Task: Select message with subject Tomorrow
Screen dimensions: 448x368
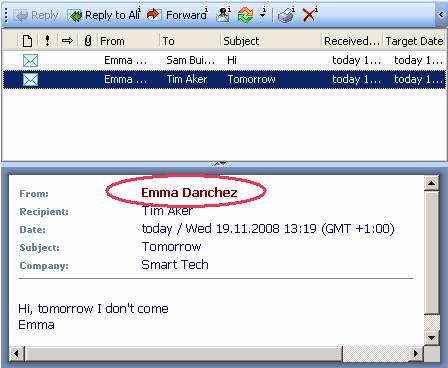Action: 224,79
